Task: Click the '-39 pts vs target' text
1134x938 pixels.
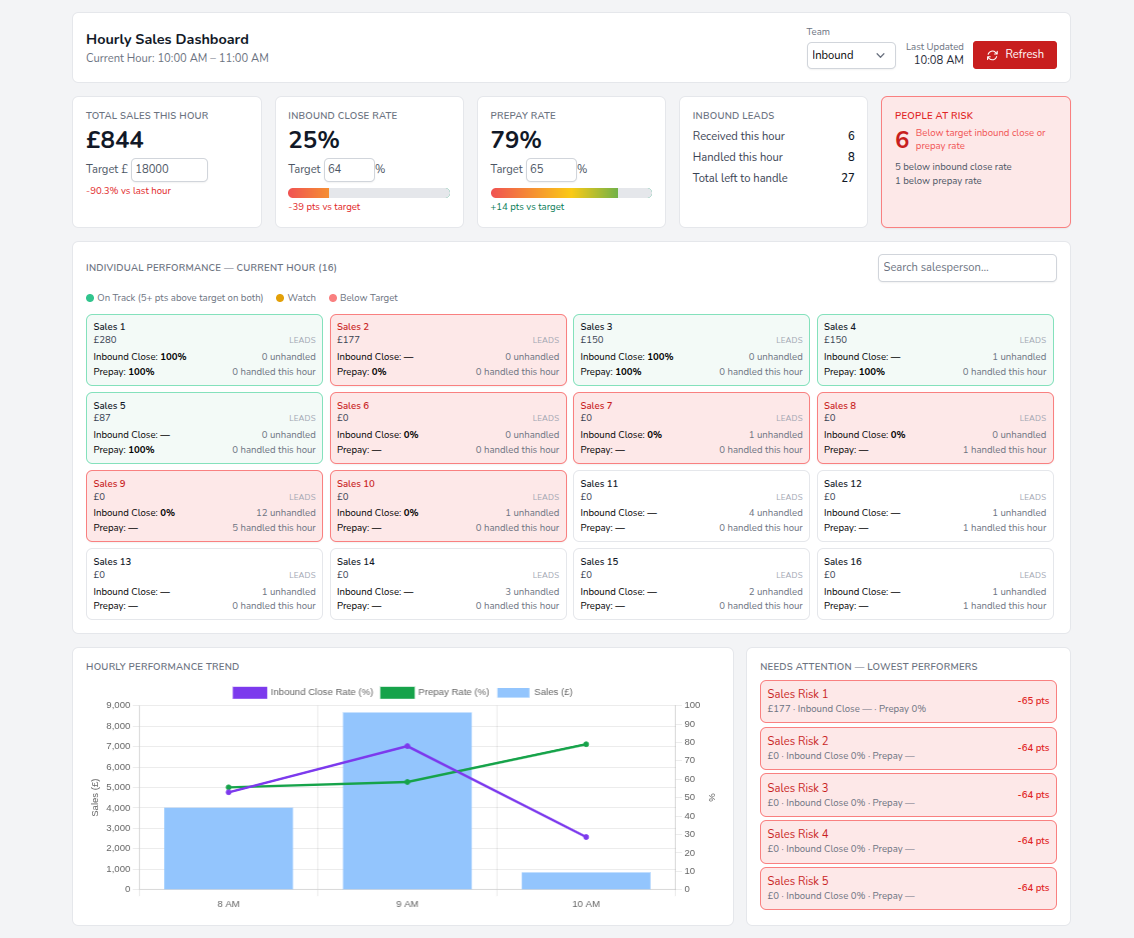Action: (324, 207)
